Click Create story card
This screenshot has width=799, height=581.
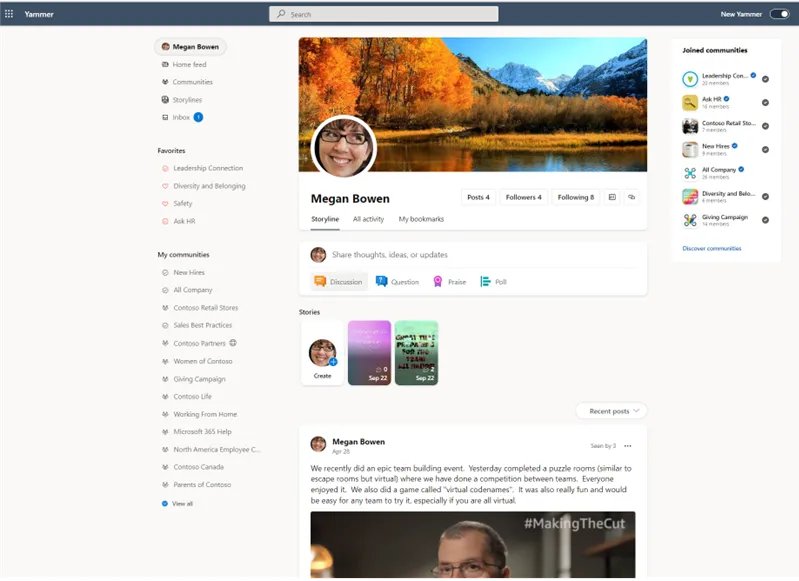(x=323, y=353)
